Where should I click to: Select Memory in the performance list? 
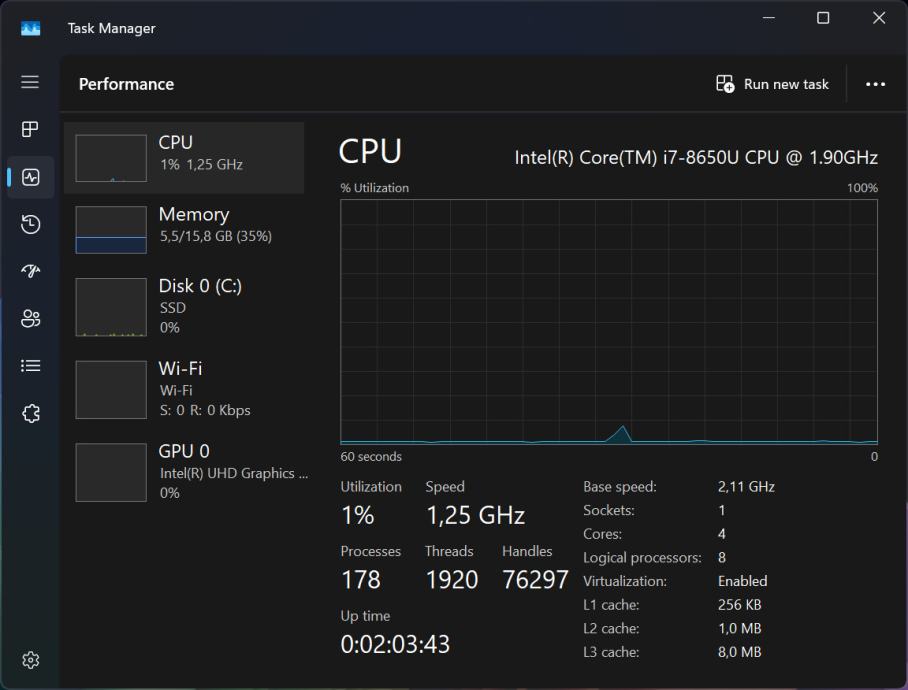coord(184,229)
